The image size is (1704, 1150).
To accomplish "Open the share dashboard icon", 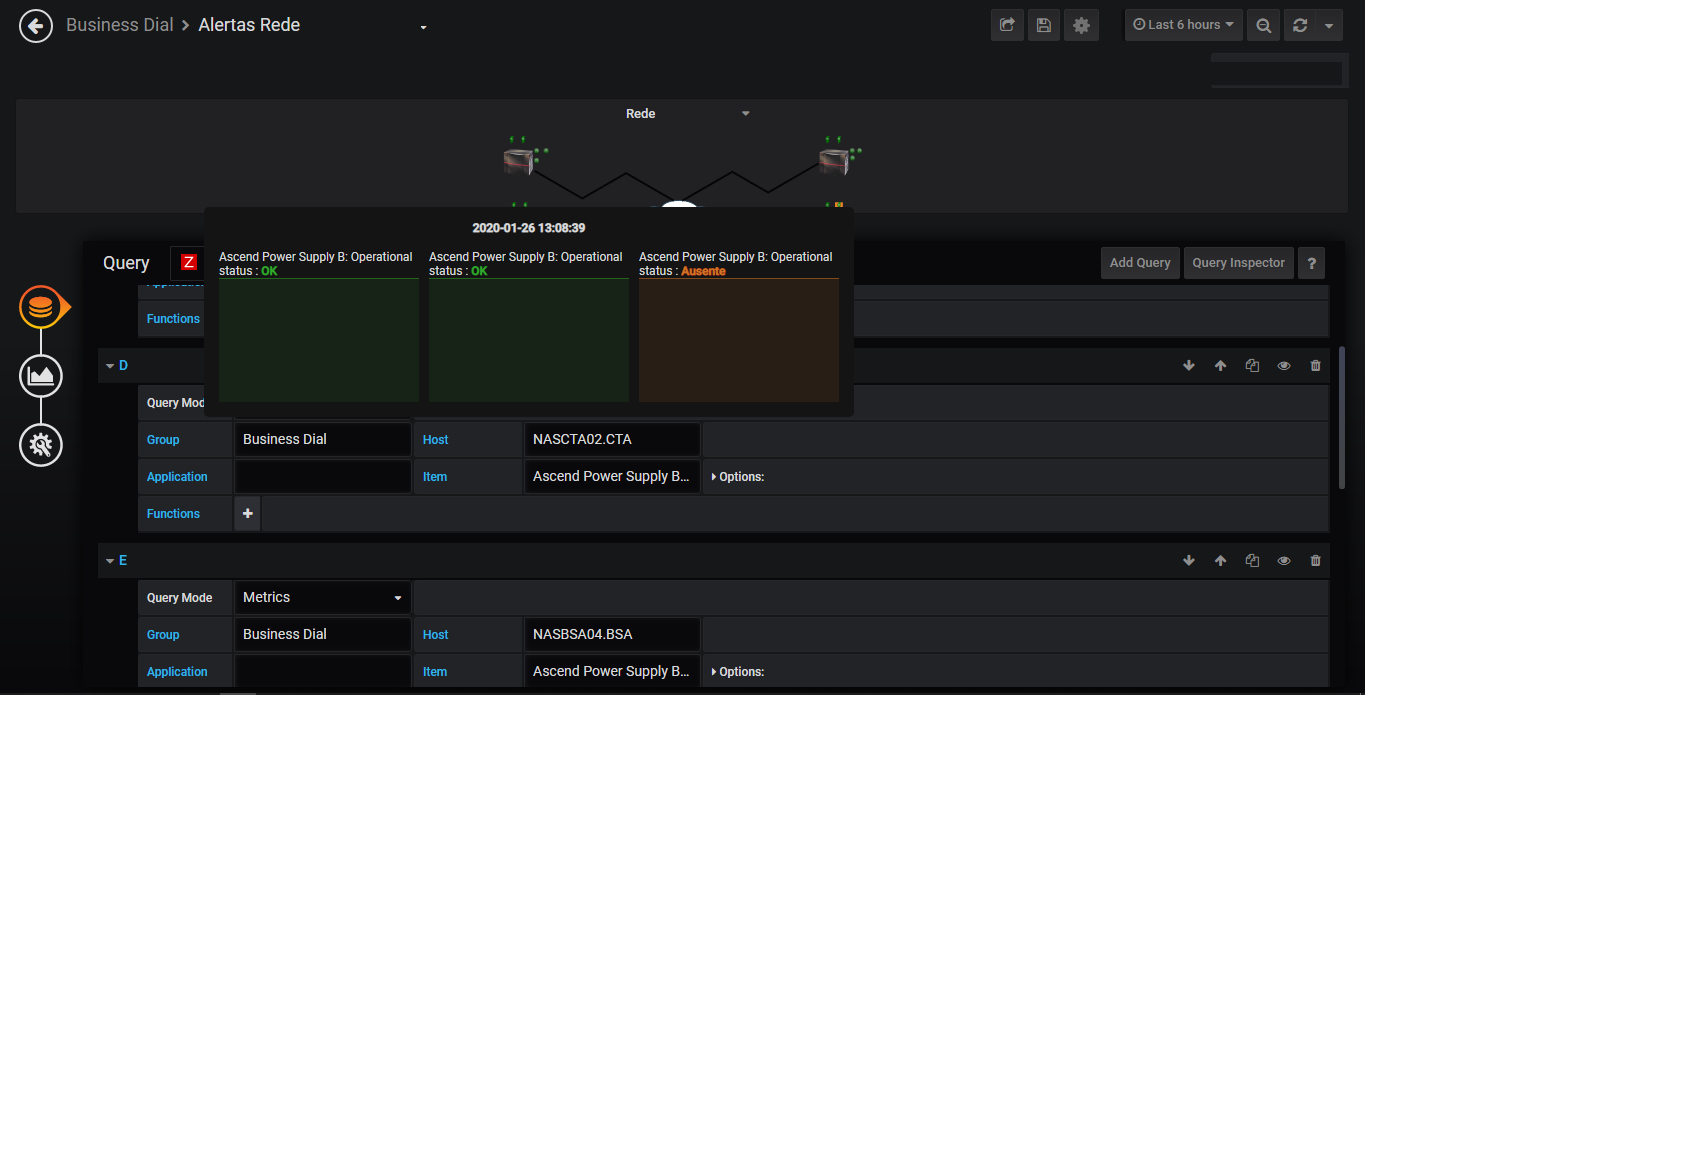I will click(x=1007, y=25).
